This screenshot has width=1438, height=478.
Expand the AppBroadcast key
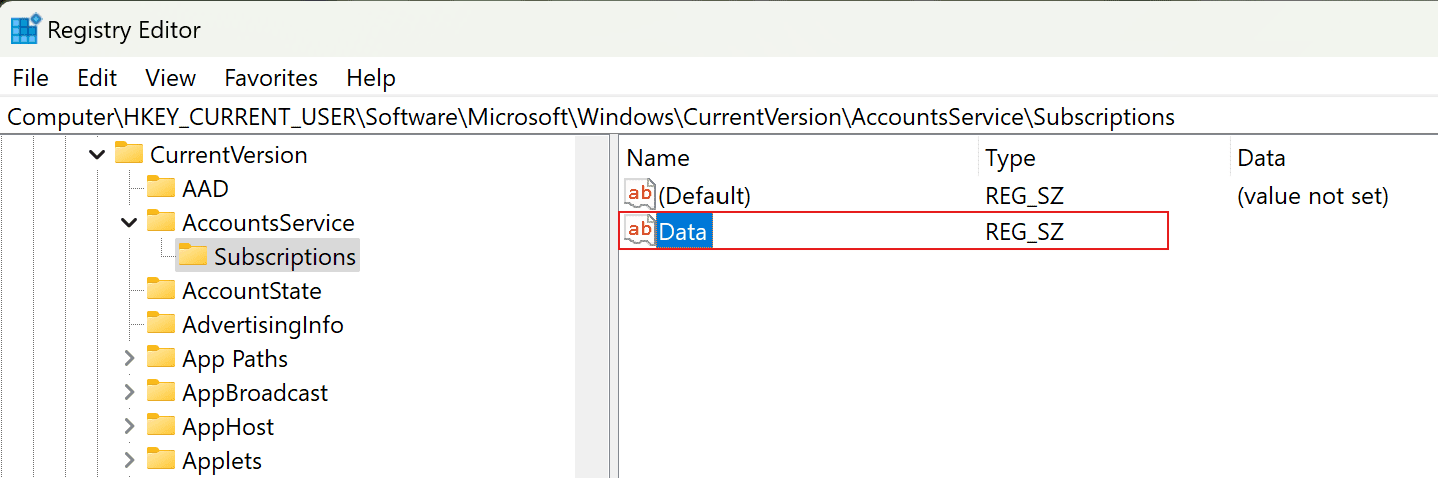coord(129,393)
